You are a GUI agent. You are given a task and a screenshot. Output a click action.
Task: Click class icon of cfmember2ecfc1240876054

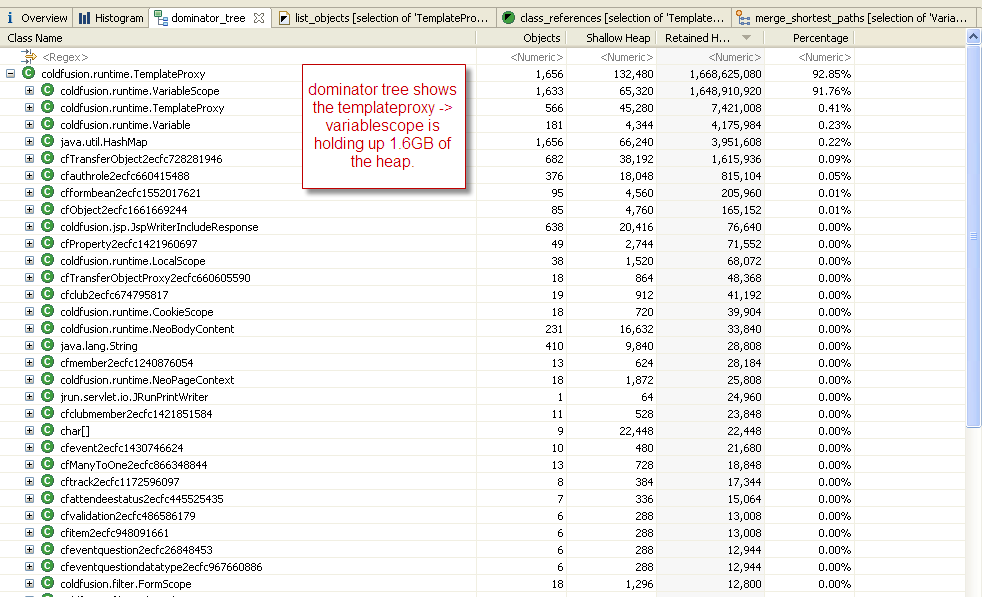pyautogui.click(x=47, y=362)
